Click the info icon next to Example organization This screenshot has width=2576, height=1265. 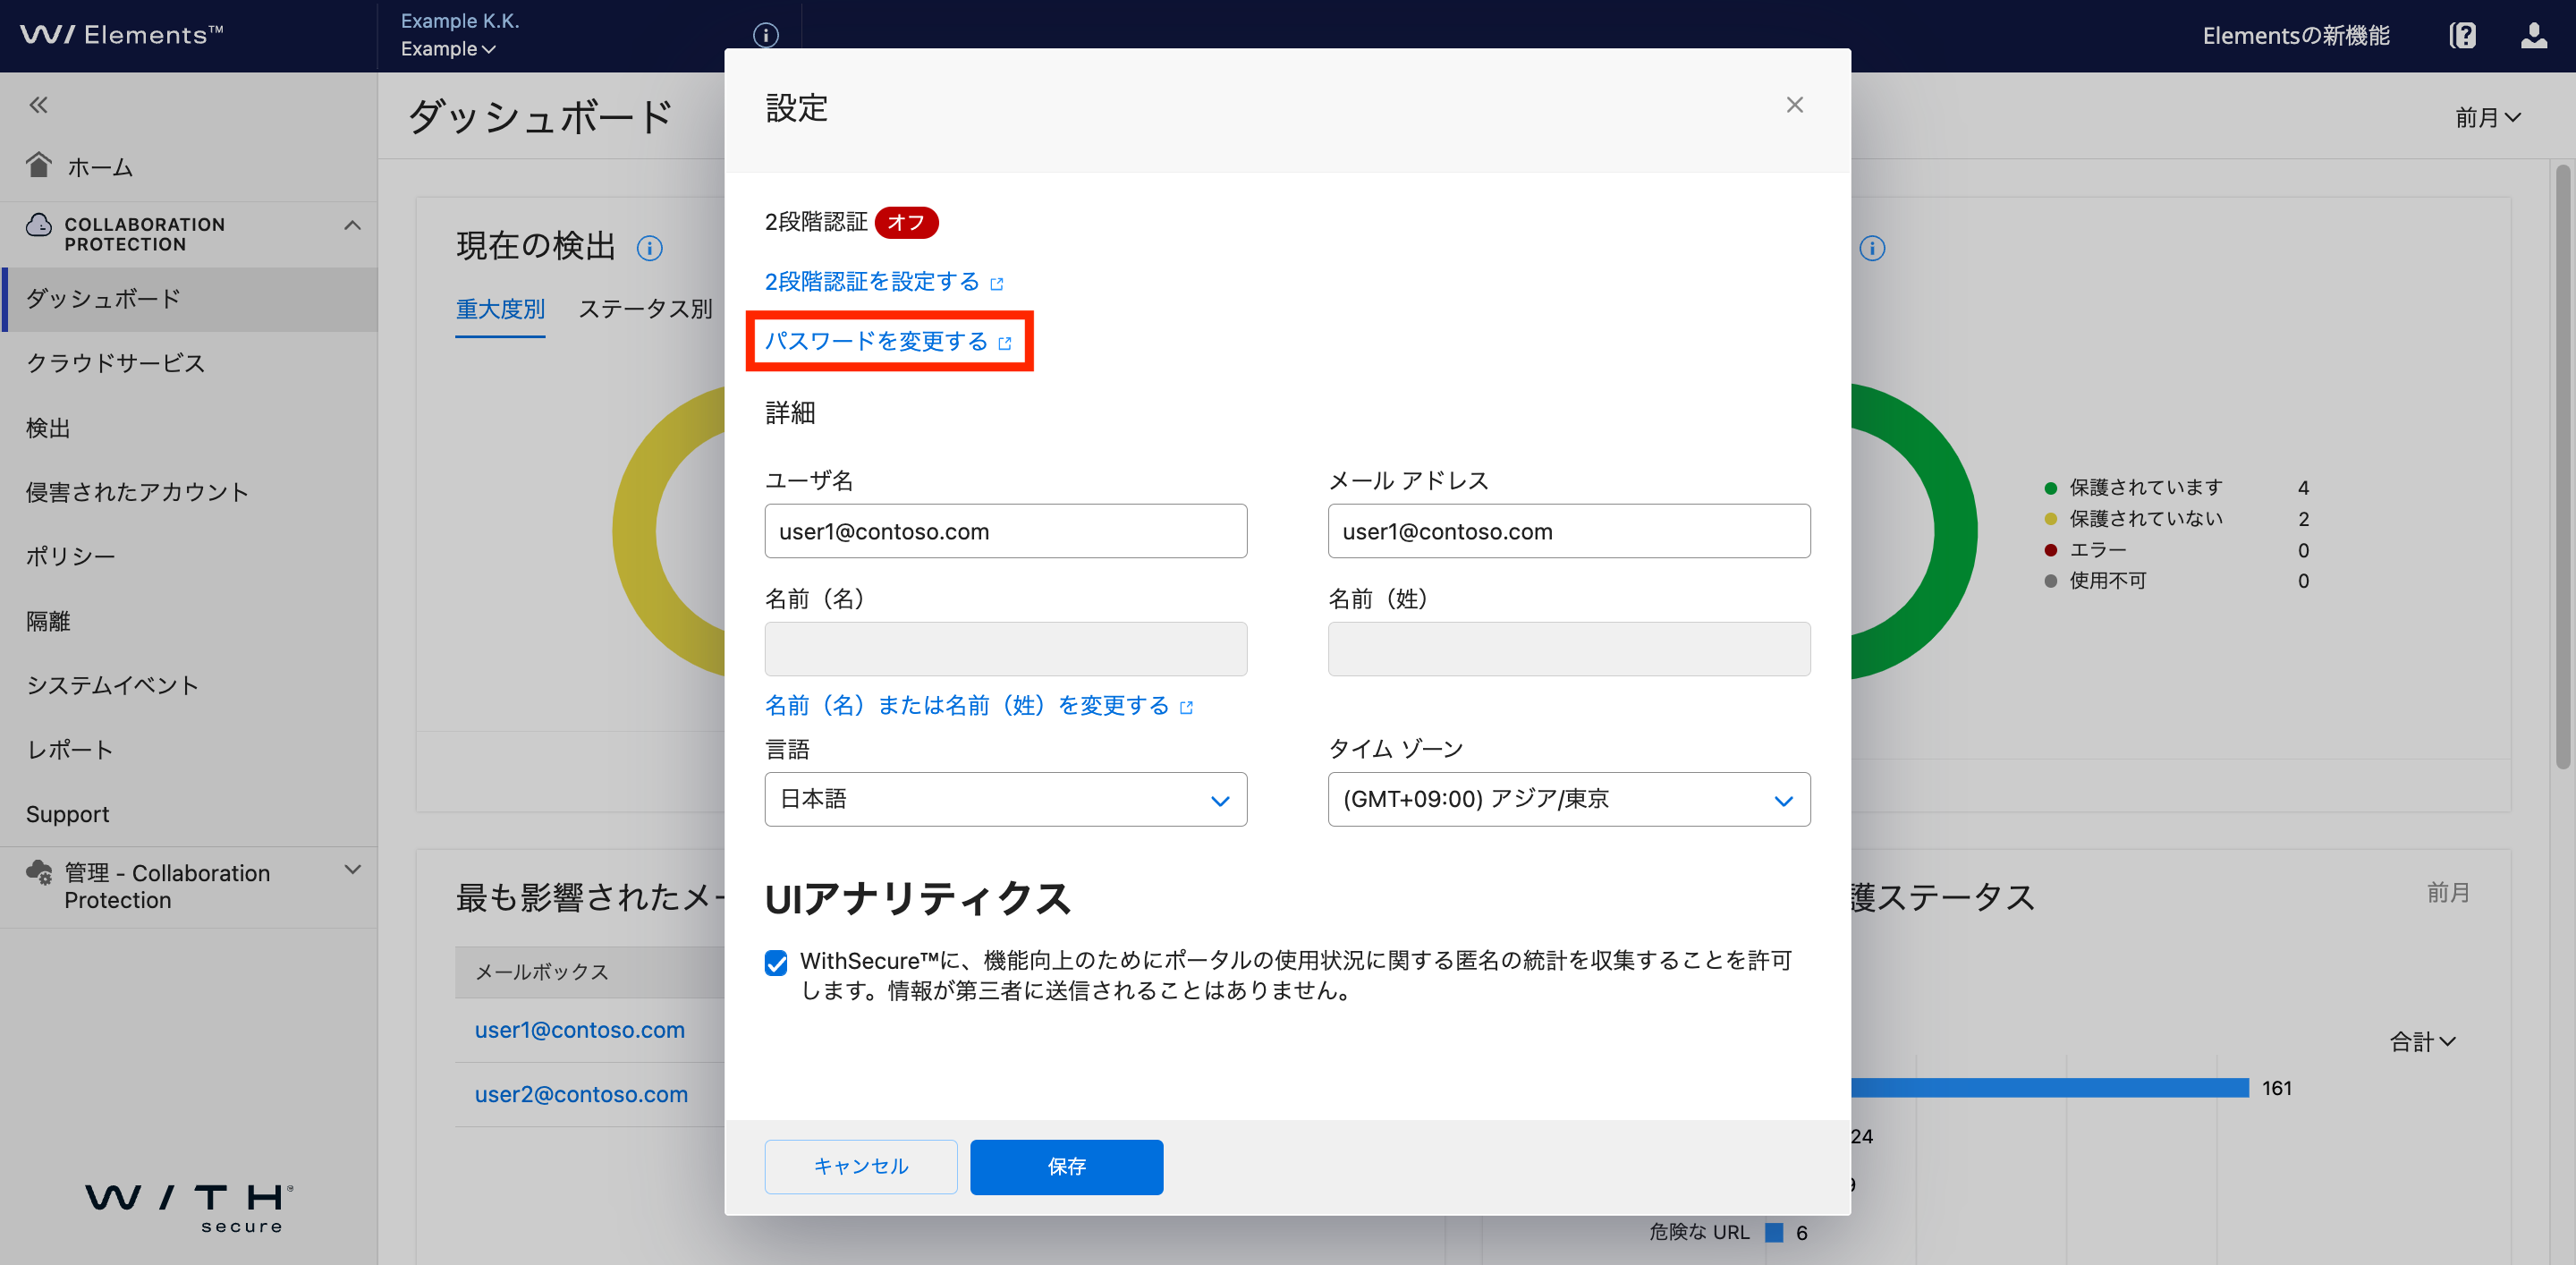pos(765,35)
